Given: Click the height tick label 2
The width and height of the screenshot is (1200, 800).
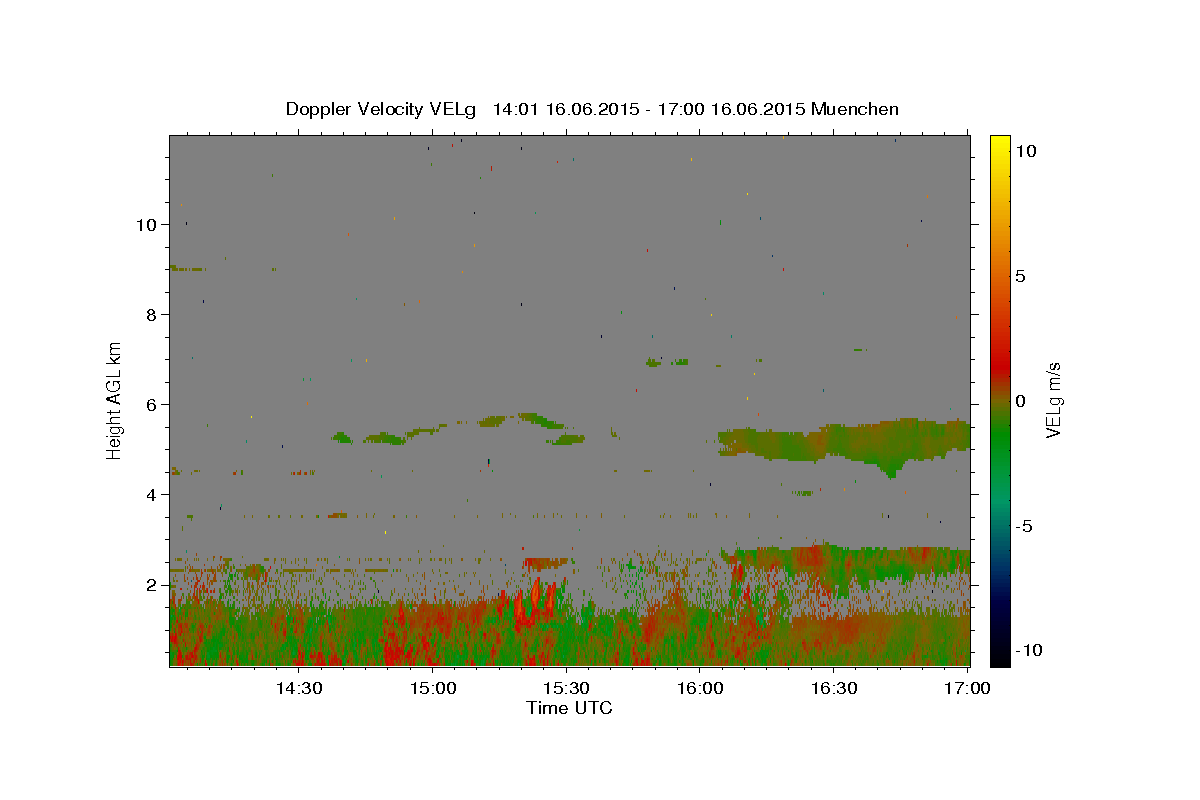Looking at the screenshot, I should (x=152, y=585).
